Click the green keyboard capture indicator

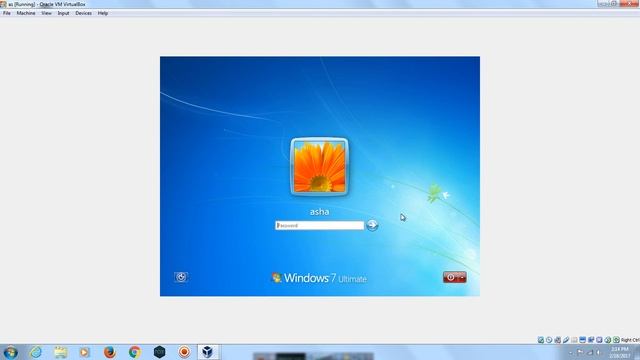[616, 340]
